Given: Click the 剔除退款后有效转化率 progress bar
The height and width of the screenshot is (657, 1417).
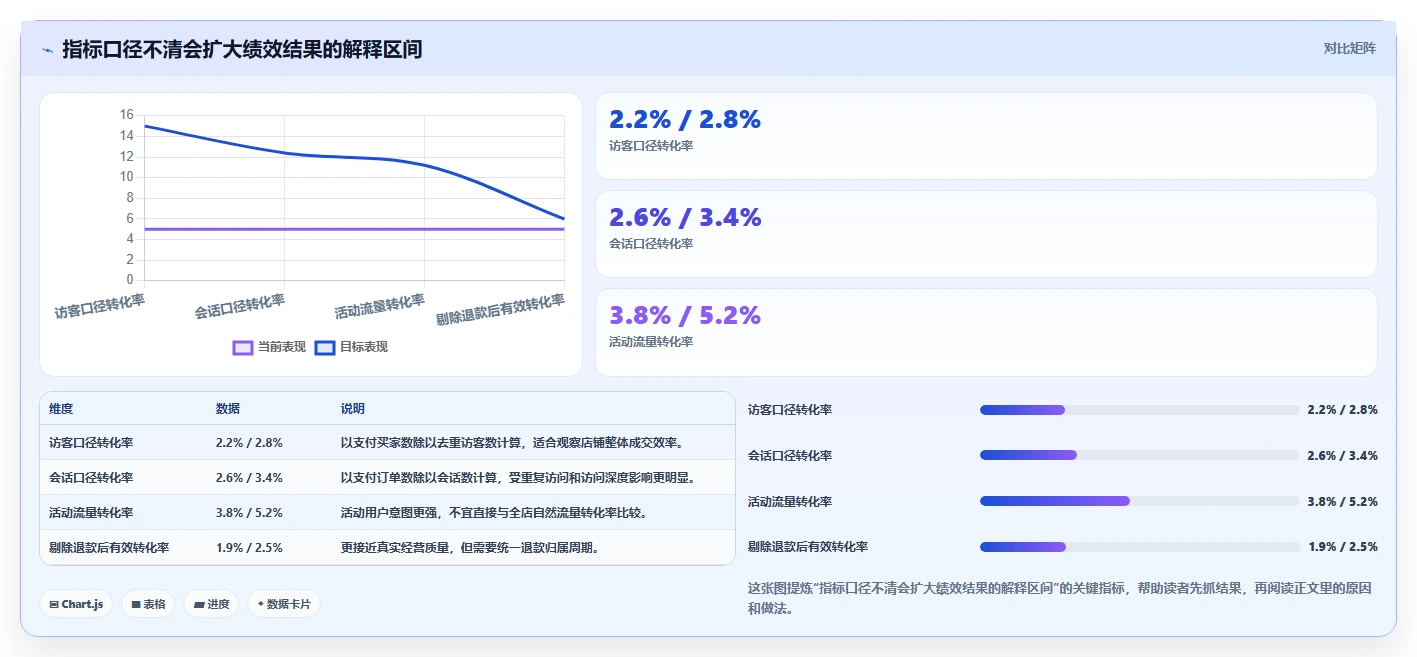Looking at the screenshot, I should click(x=1140, y=547).
